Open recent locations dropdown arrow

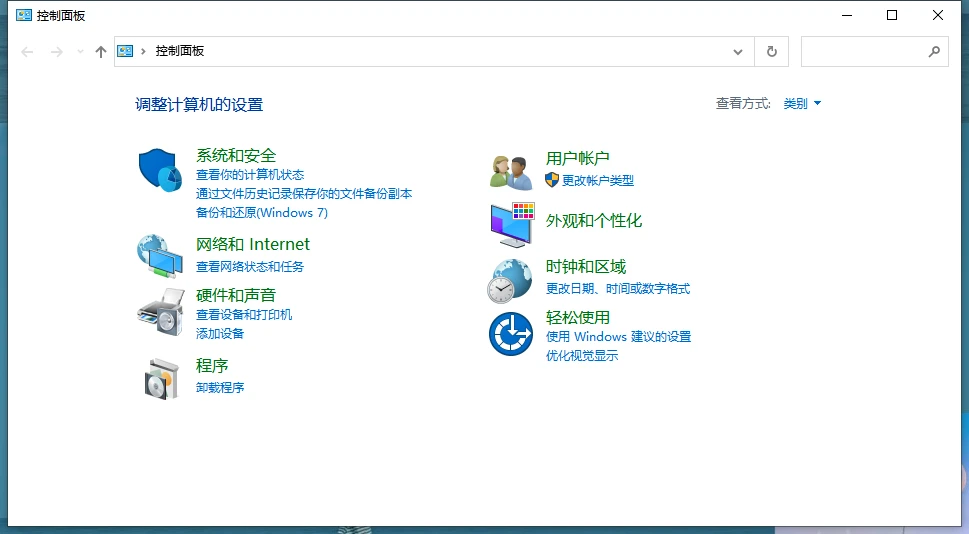[x=80, y=52]
